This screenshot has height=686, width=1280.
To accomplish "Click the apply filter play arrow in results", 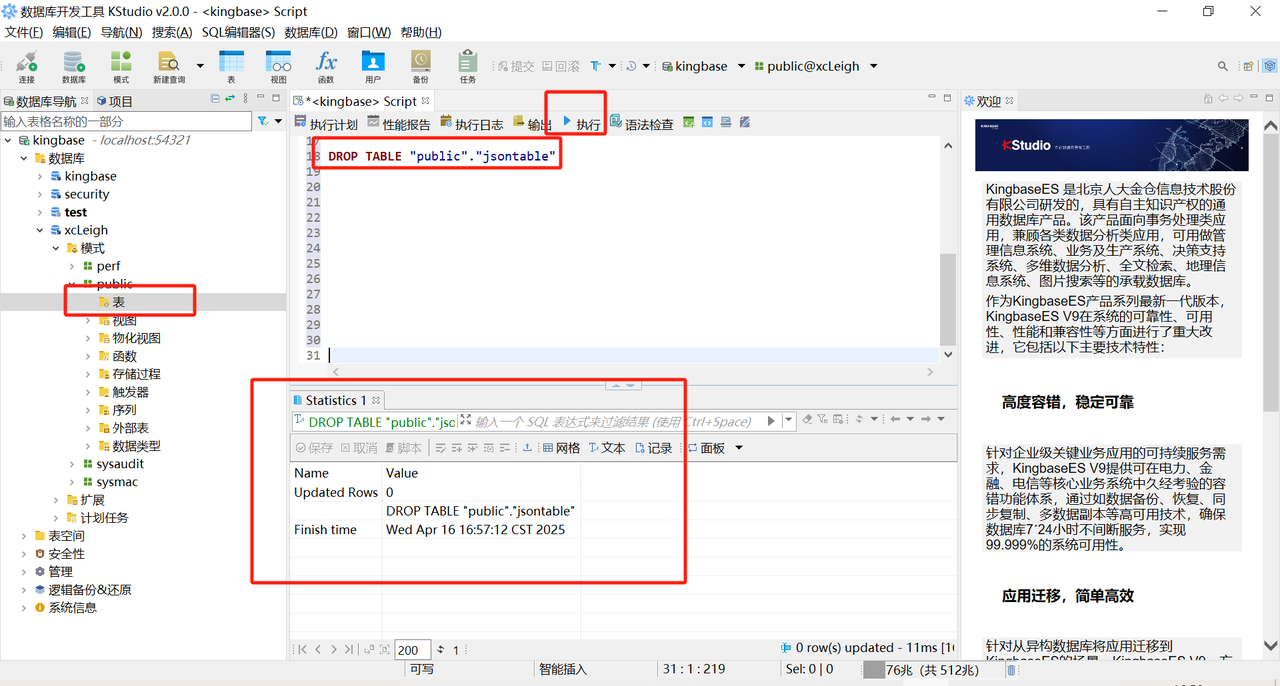I will coord(771,421).
